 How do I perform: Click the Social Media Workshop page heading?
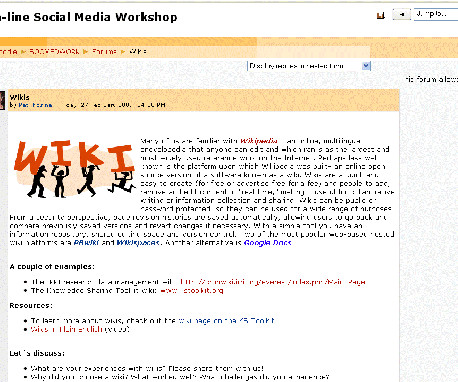coord(89,17)
